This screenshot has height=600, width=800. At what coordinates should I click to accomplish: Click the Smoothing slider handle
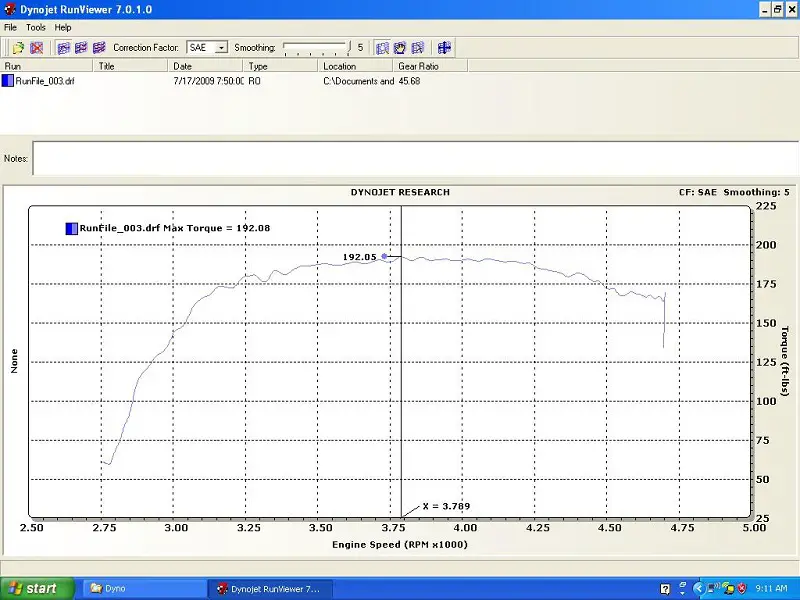click(349, 47)
